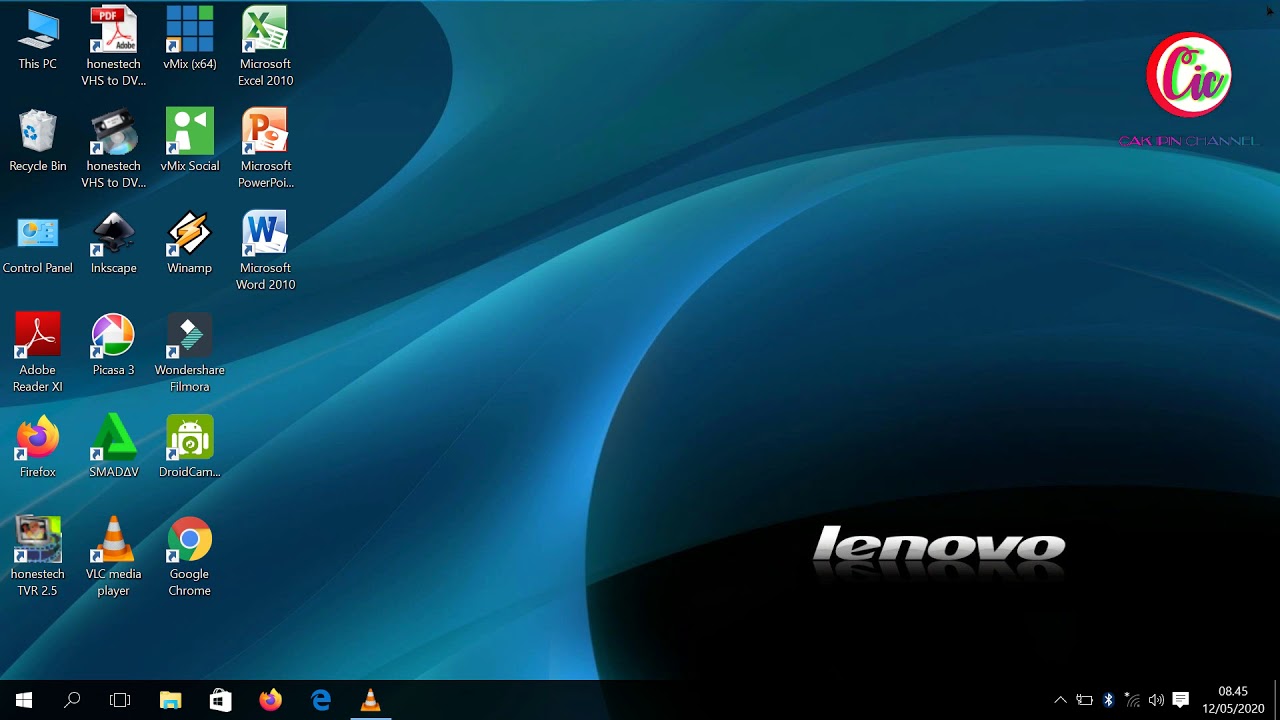The image size is (1280, 720).
Task: Select the Firefox desktop shortcut
Action: [38, 448]
